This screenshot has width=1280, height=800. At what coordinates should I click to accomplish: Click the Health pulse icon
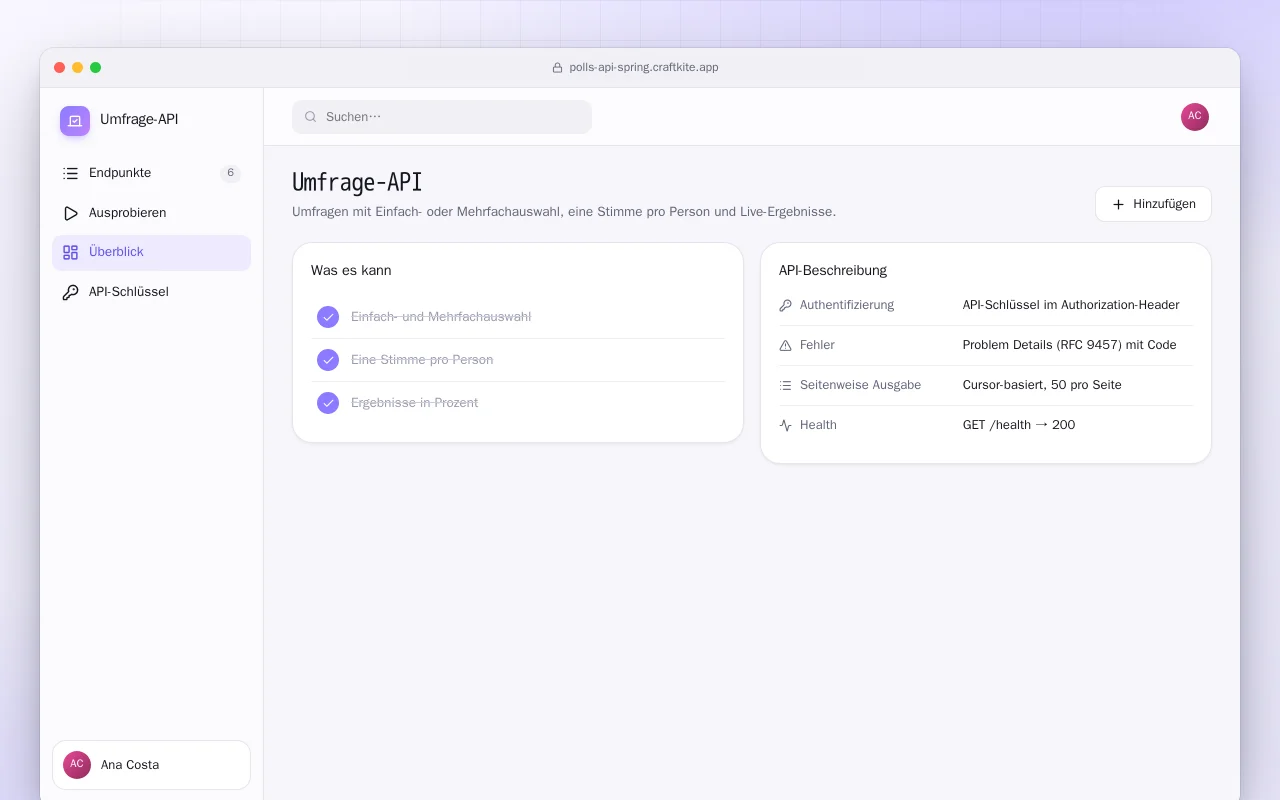(785, 425)
